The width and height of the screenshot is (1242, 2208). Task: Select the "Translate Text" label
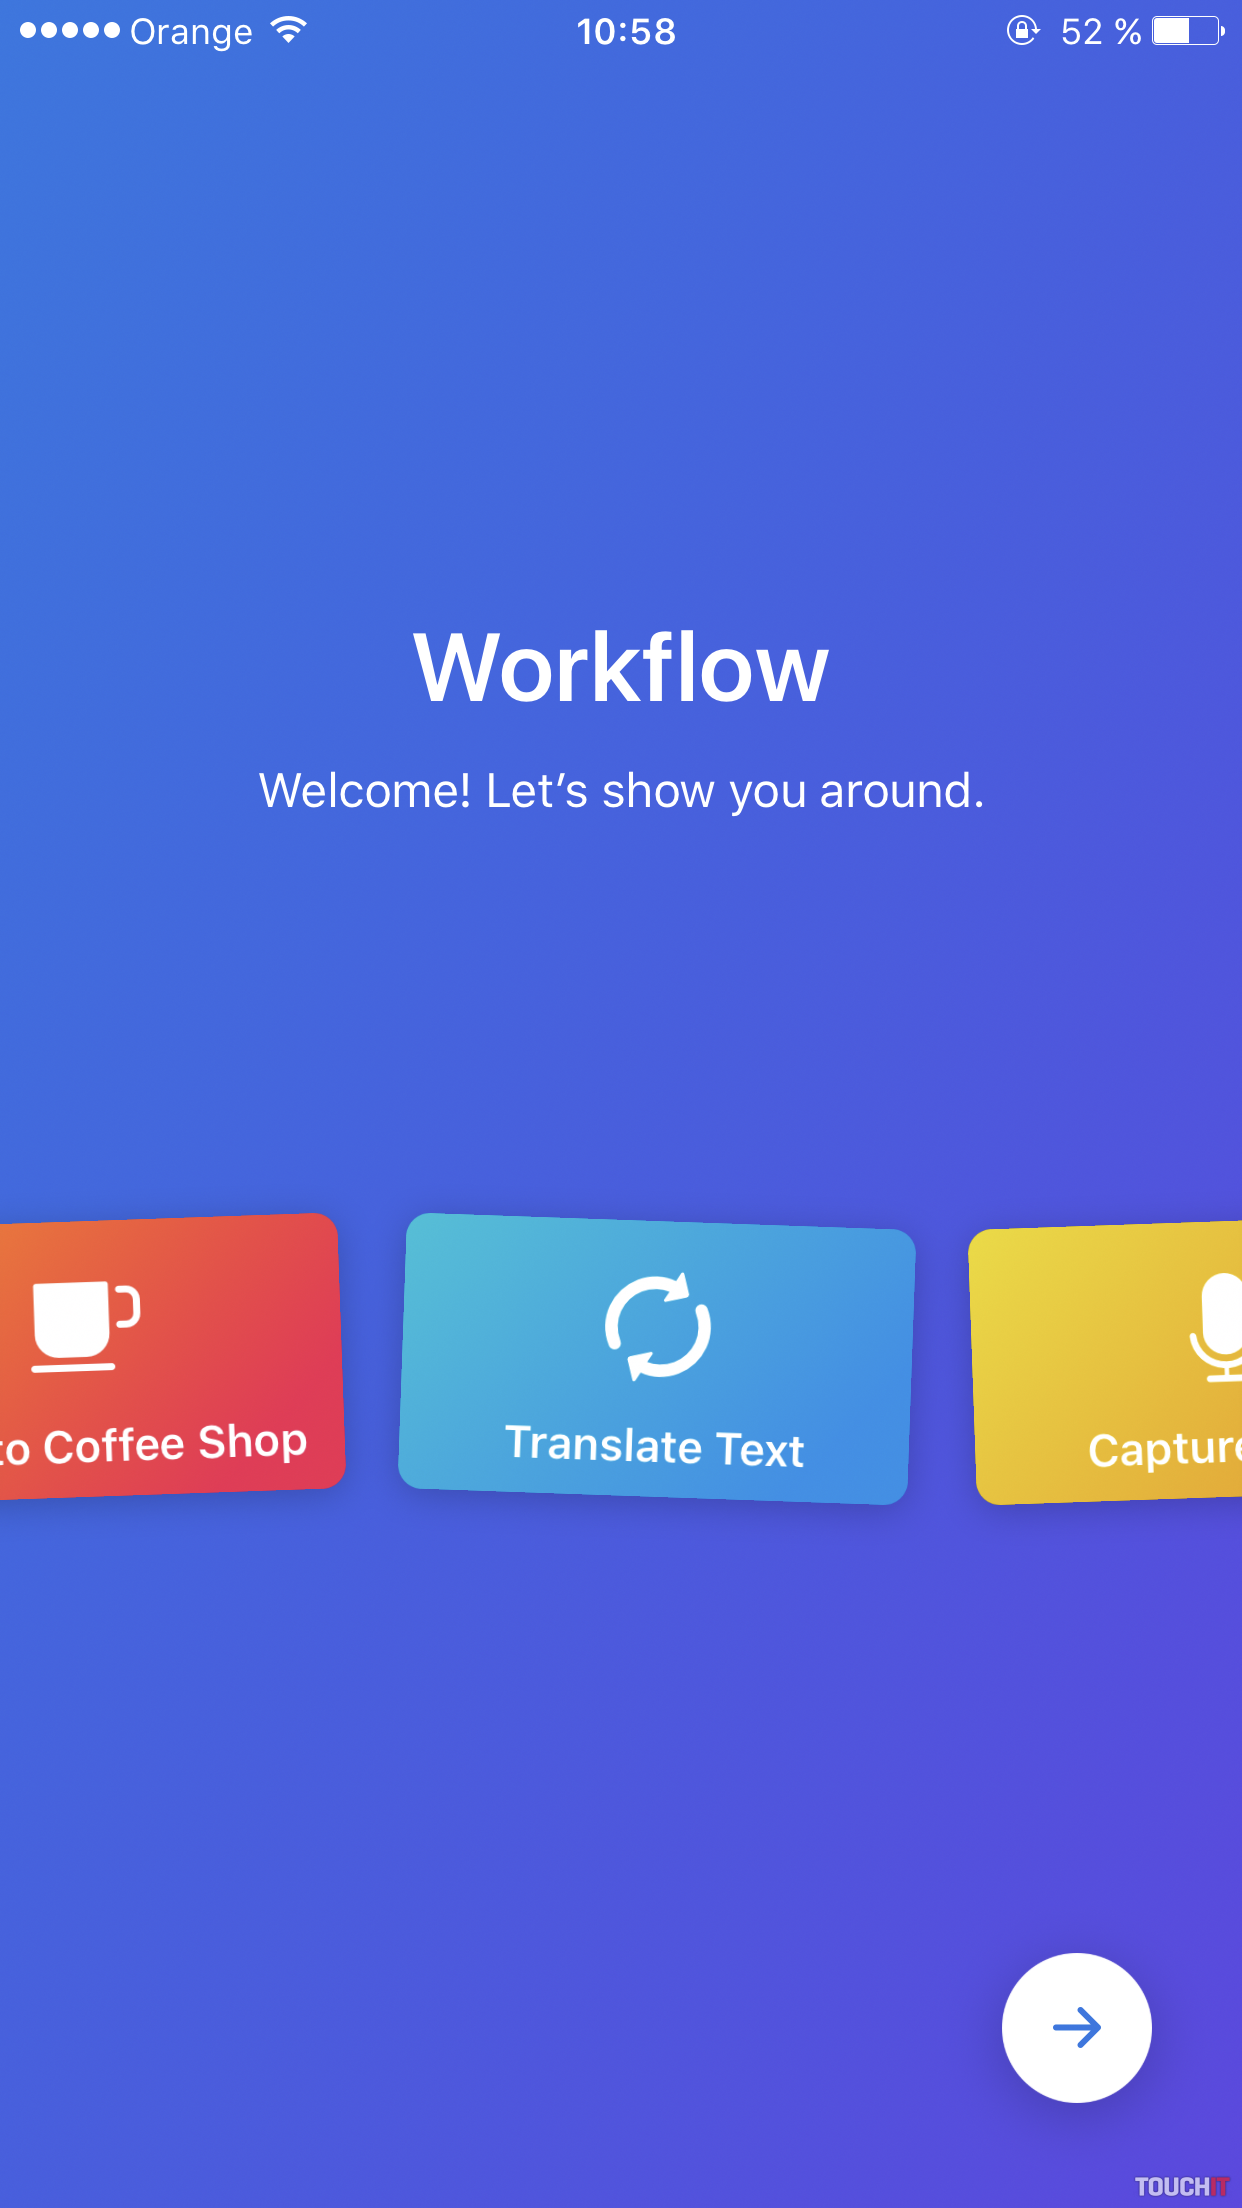click(x=655, y=1446)
